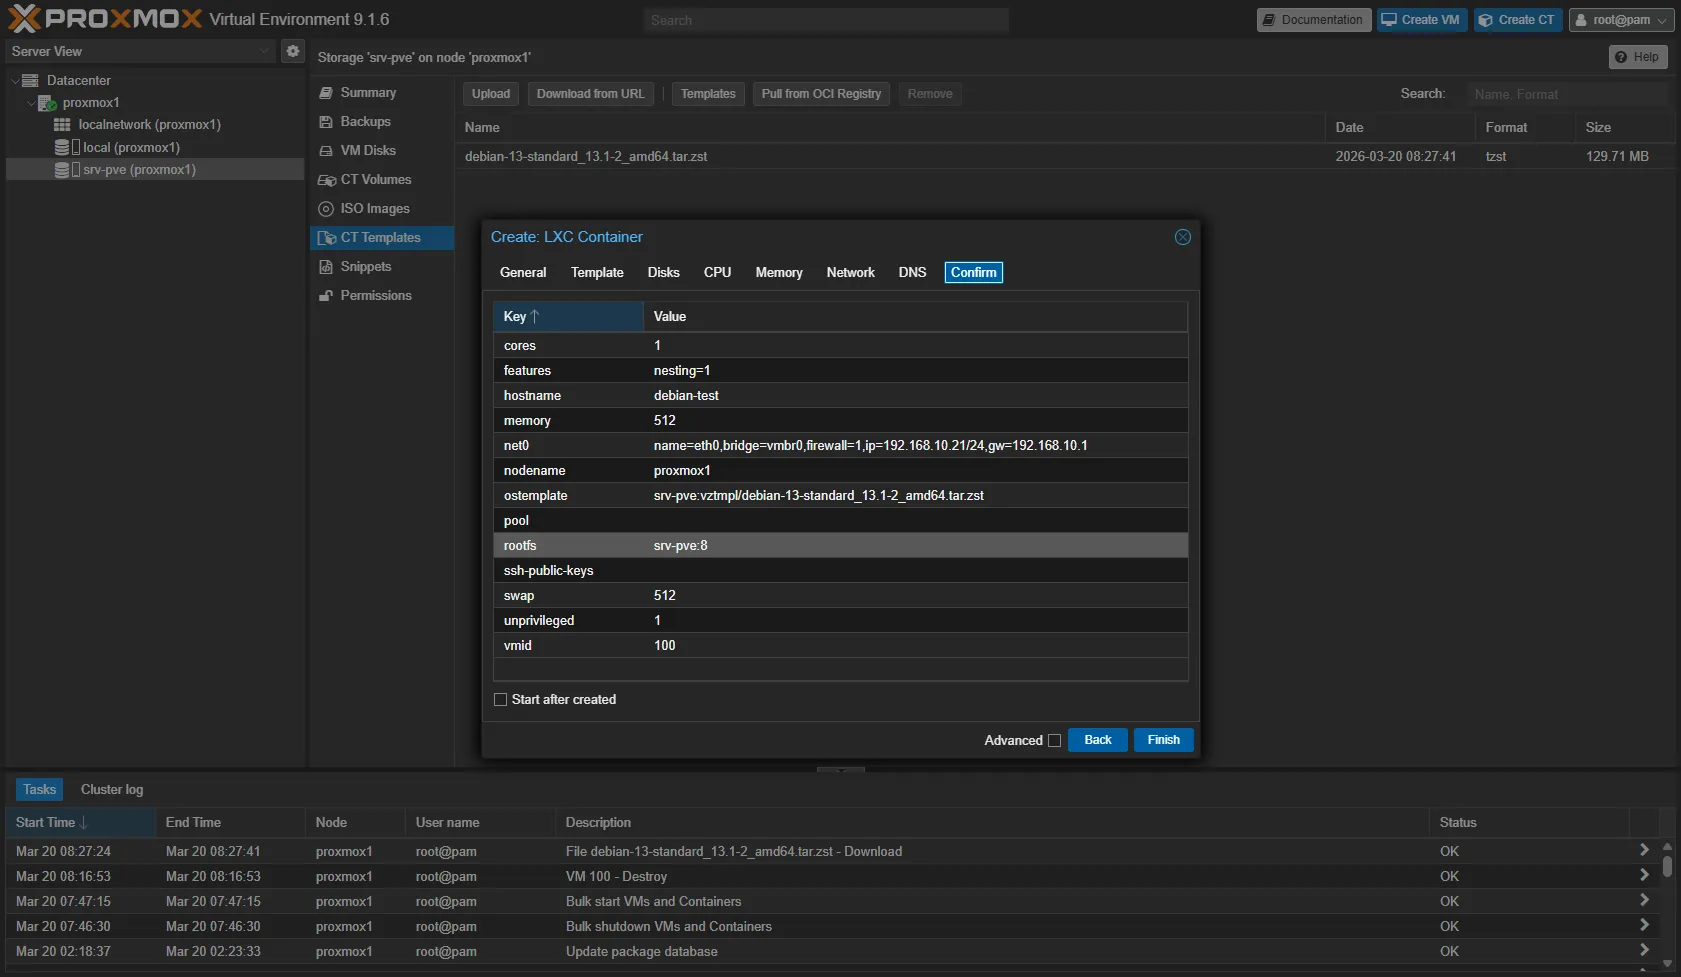
Task: Switch to the Network wizard tab
Action: (x=850, y=273)
